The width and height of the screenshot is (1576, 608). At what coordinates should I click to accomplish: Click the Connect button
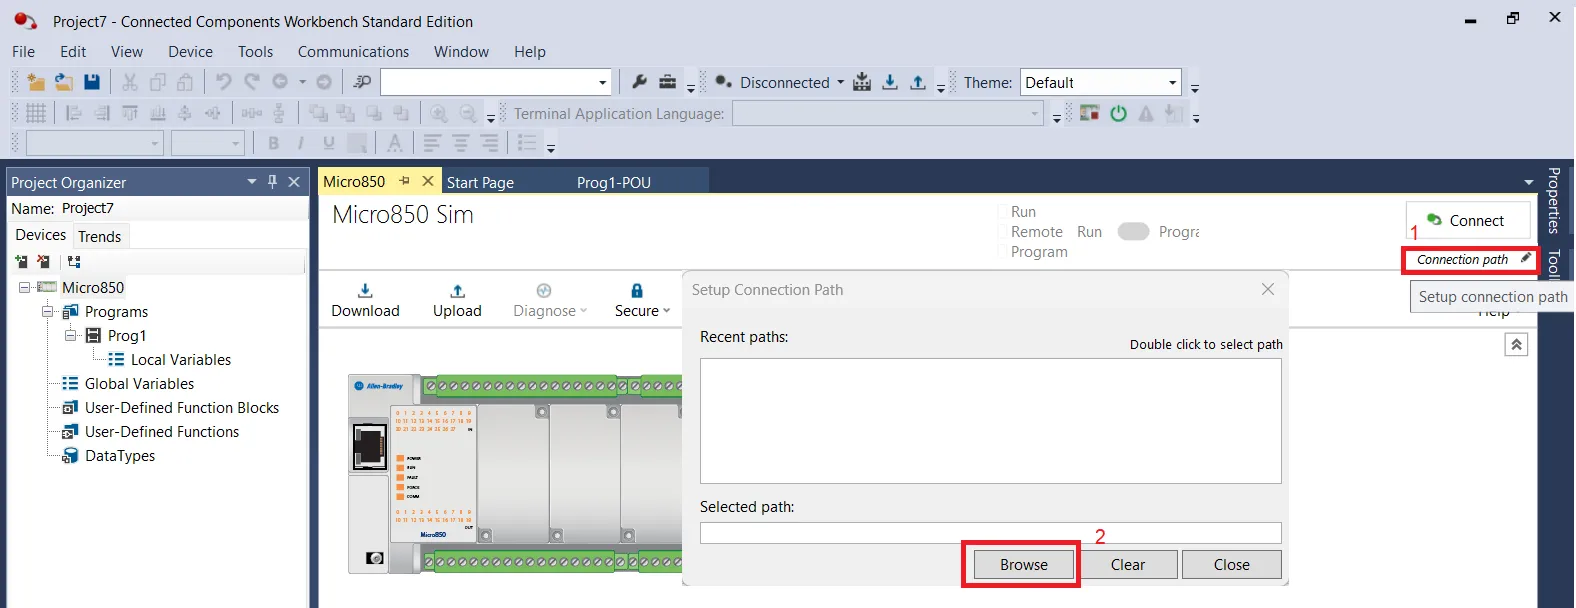pyautogui.click(x=1468, y=221)
